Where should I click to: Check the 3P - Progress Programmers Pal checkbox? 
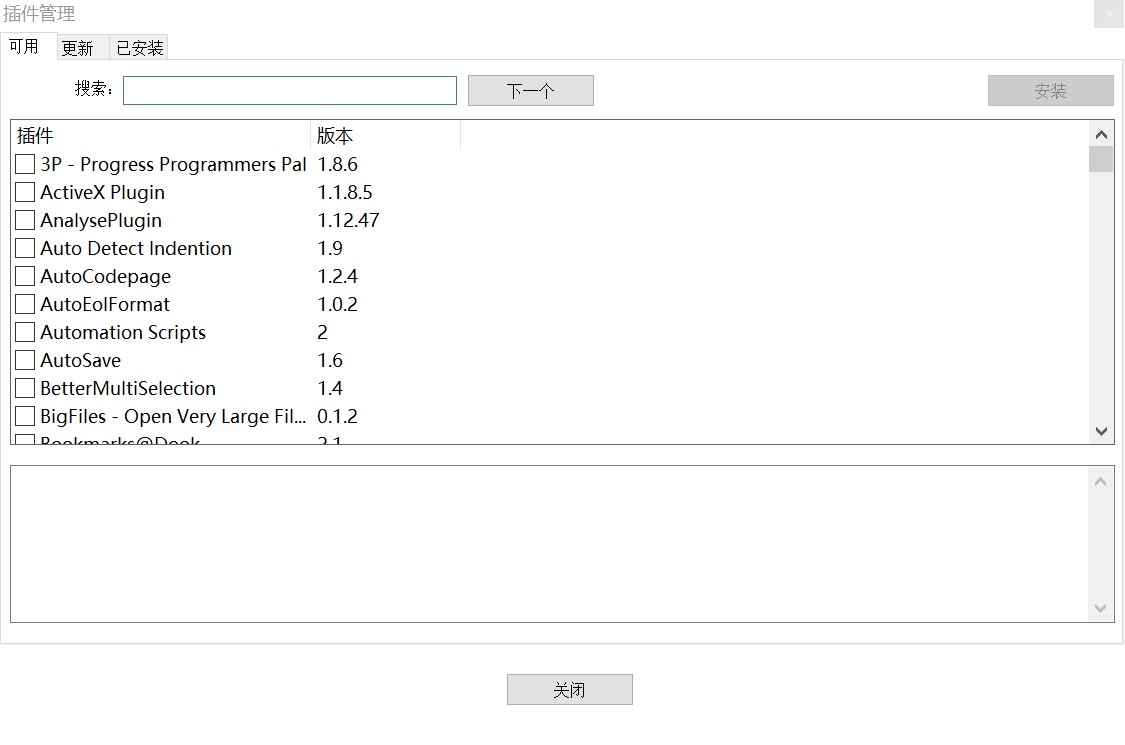click(x=25, y=164)
